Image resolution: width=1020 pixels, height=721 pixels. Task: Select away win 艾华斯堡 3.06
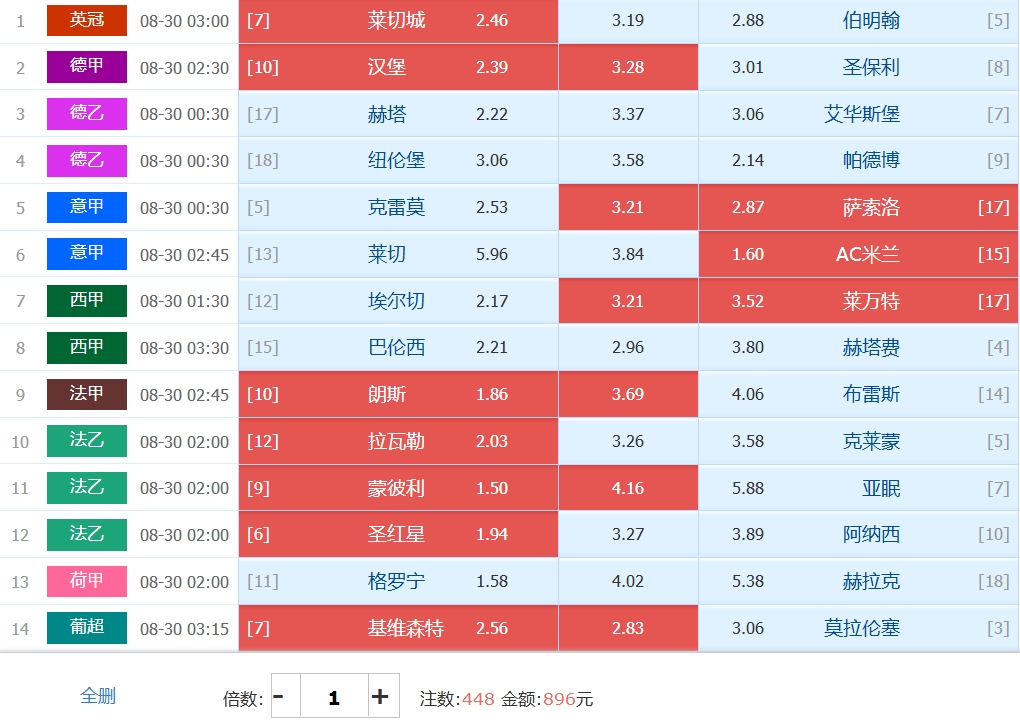point(859,114)
